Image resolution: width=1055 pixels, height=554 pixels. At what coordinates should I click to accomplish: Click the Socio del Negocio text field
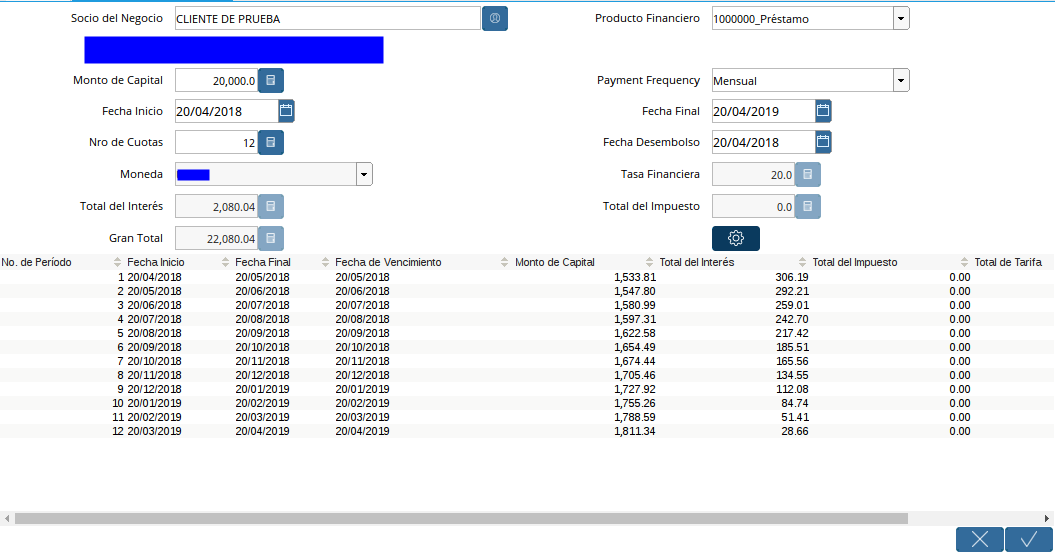coord(327,19)
